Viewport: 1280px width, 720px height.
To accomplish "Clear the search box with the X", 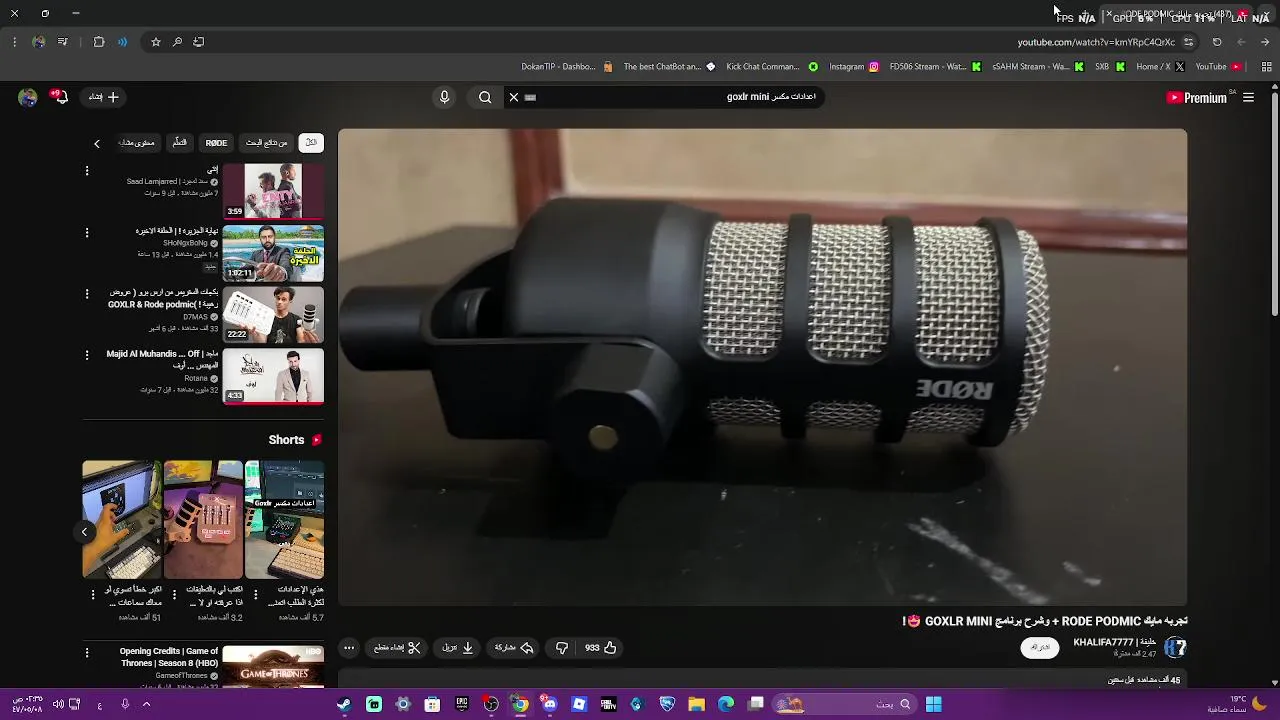I will coord(514,97).
